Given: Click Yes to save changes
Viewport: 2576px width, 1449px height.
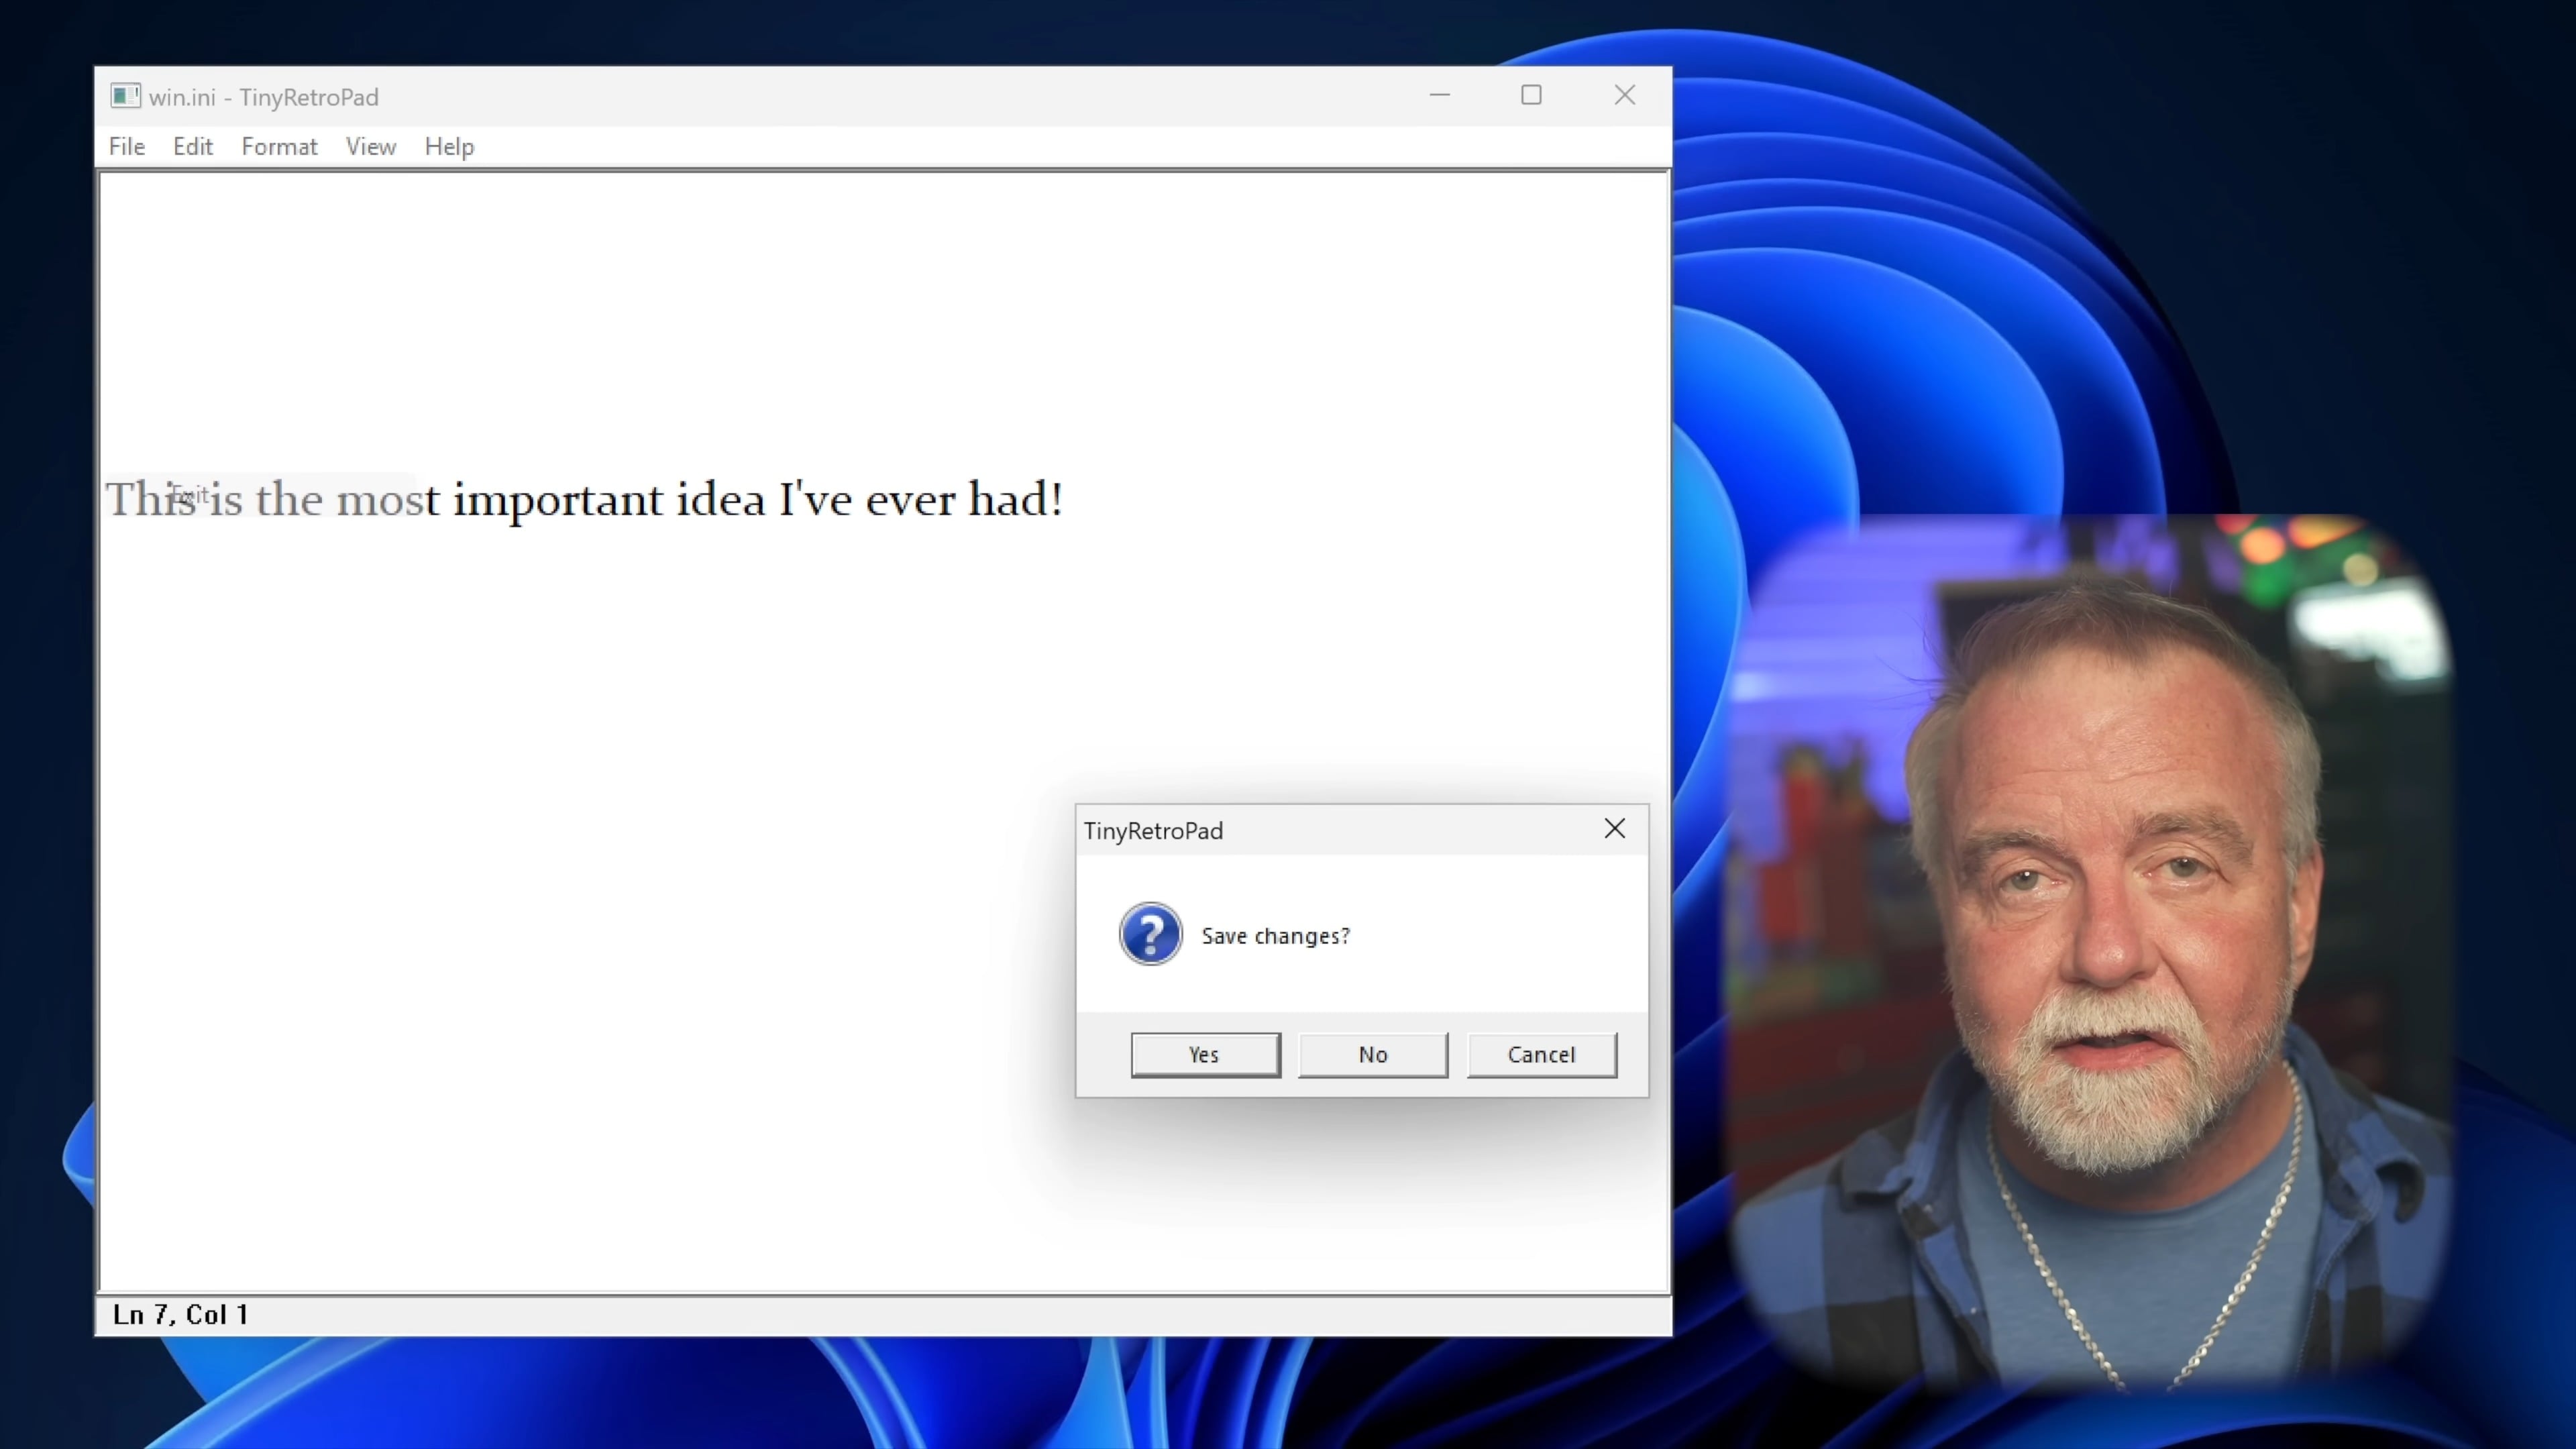Looking at the screenshot, I should 1205,1055.
